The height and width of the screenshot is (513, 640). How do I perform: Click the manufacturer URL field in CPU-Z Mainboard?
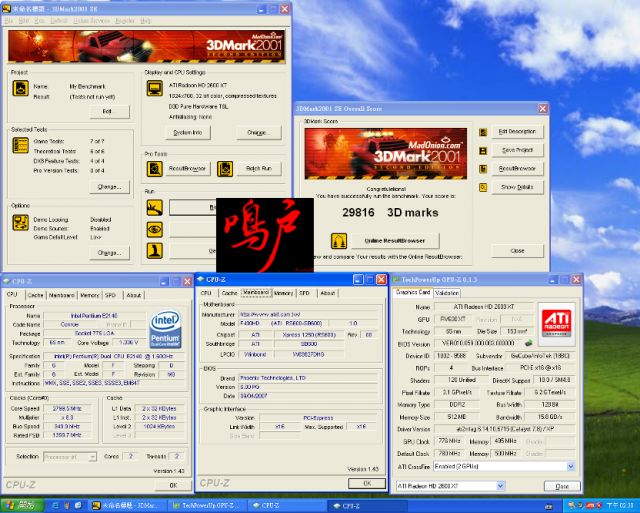[308, 314]
